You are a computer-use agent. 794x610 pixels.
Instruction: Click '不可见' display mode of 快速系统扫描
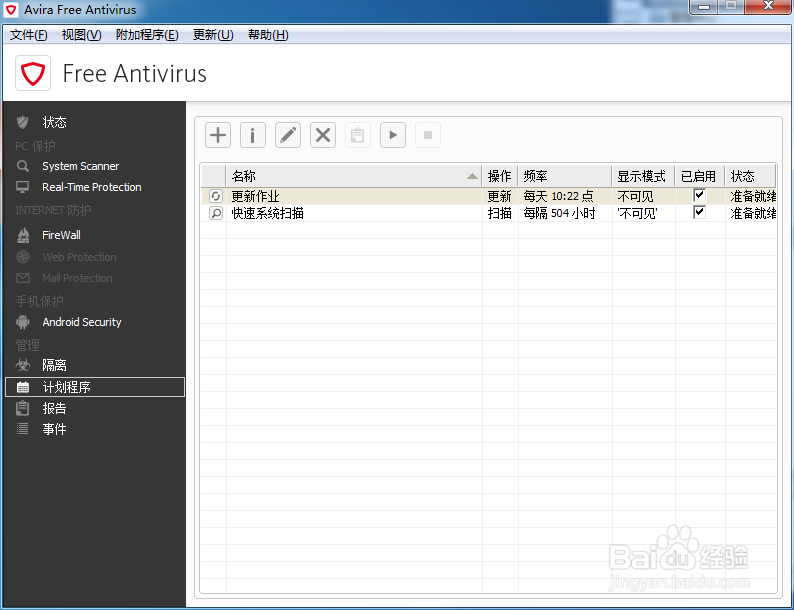point(637,213)
